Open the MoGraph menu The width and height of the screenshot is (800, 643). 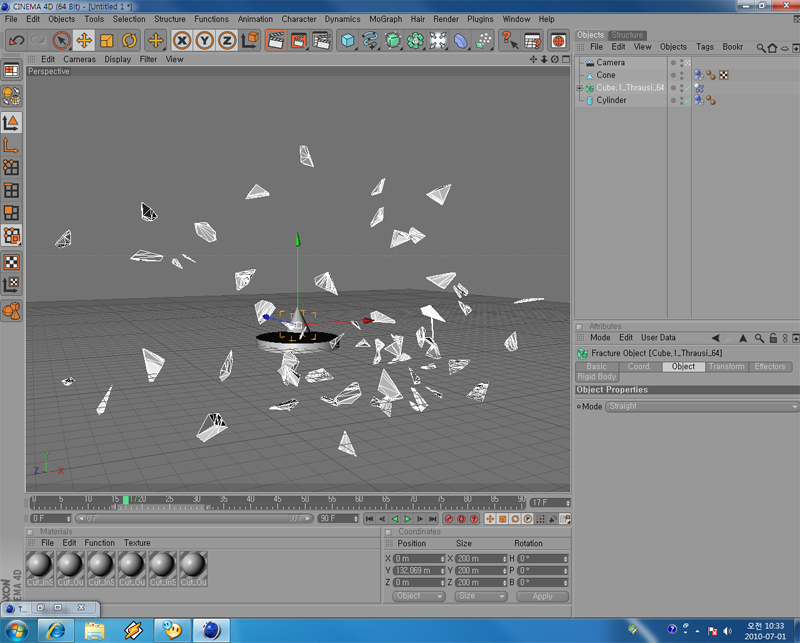click(385, 19)
